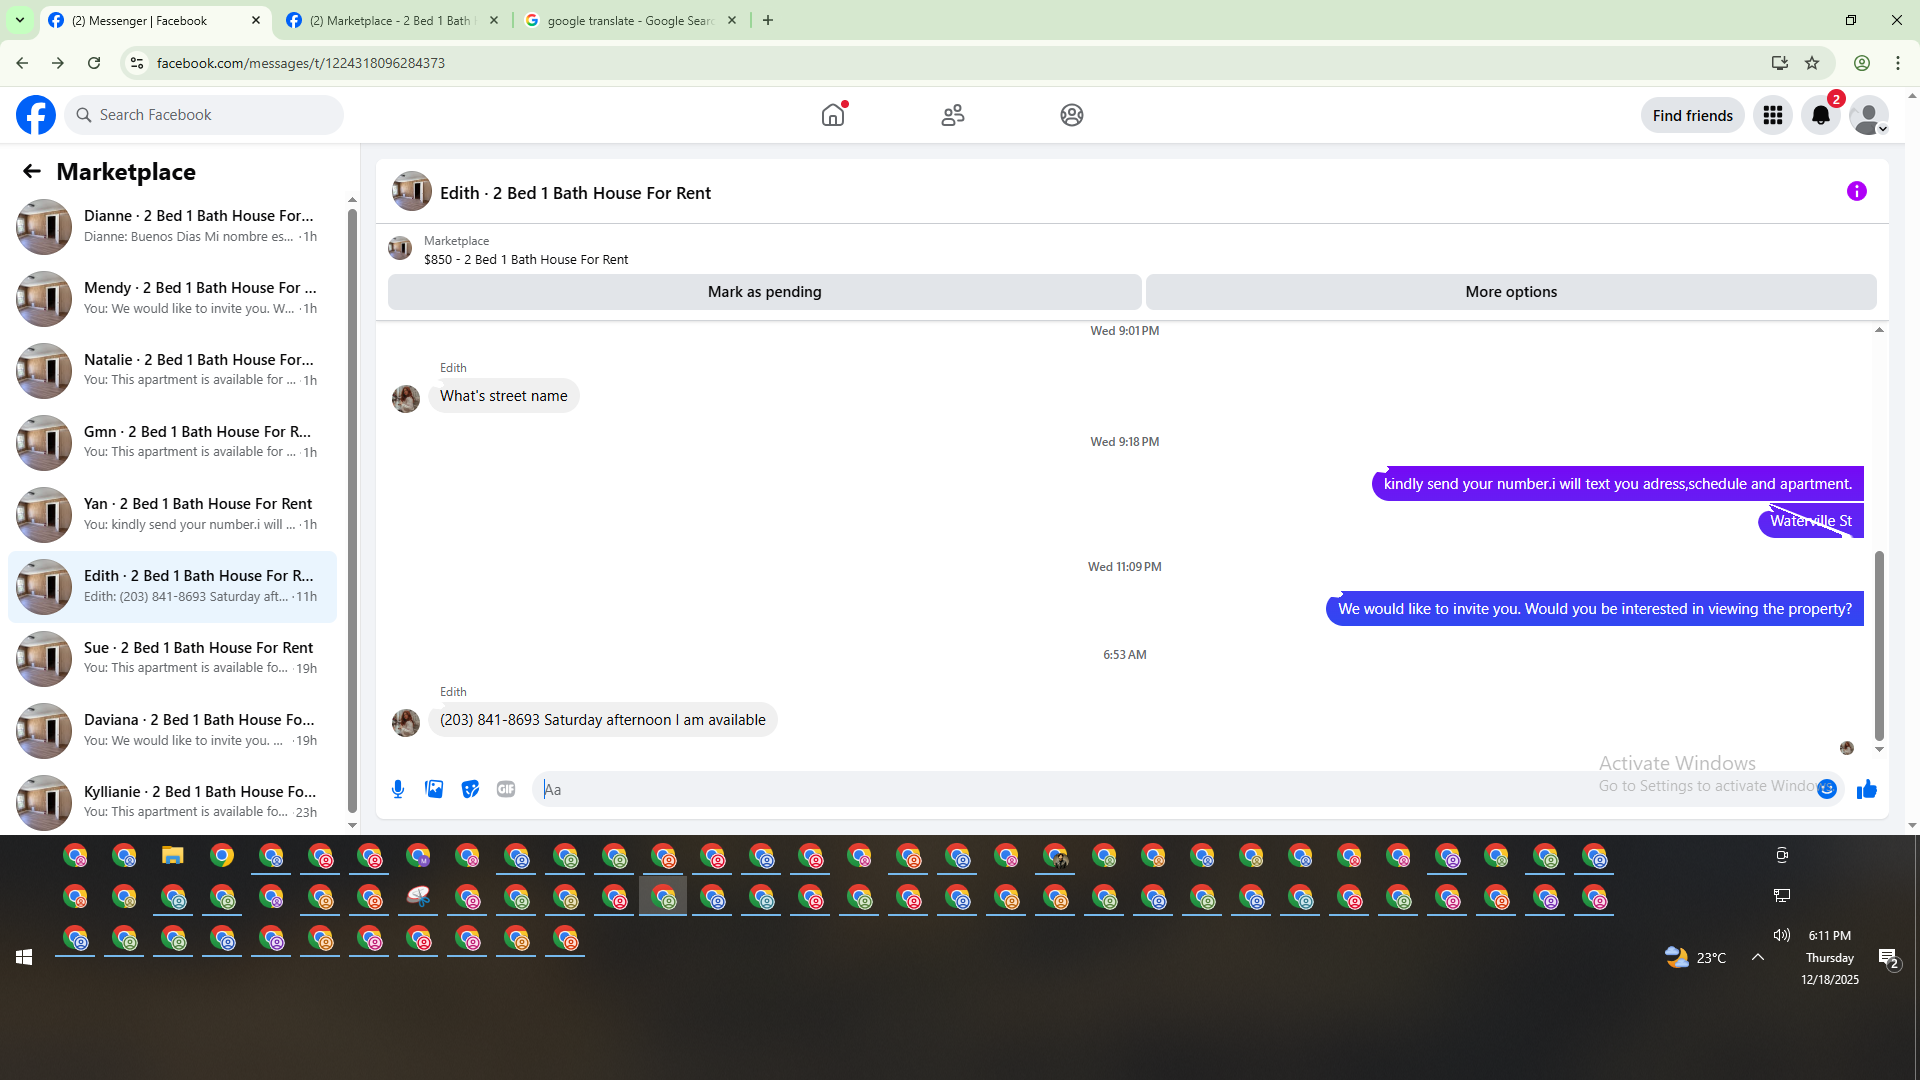Open Yan's conversation

coord(172,514)
